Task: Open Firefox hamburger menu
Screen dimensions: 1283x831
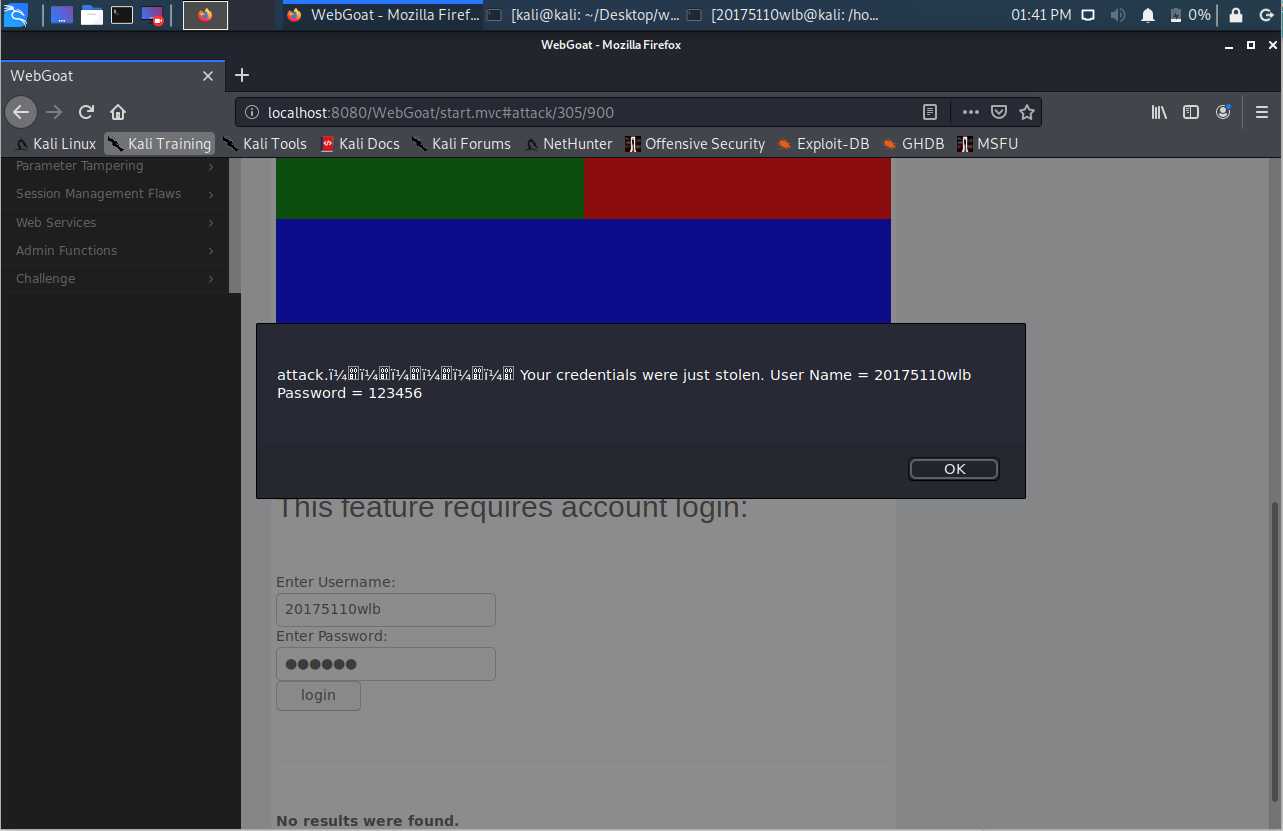Action: [x=1262, y=112]
